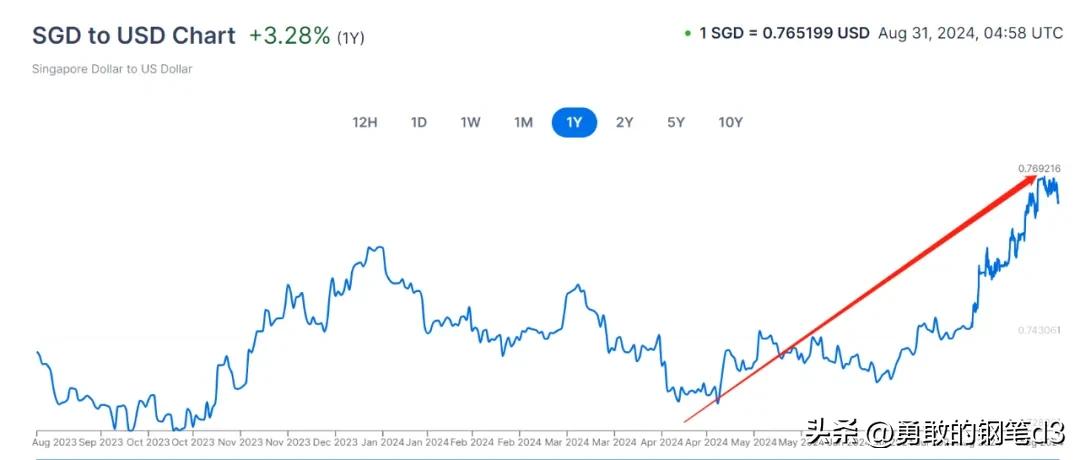Select the 5Y time range
This screenshot has height=460, width=1080.
[x=676, y=123]
